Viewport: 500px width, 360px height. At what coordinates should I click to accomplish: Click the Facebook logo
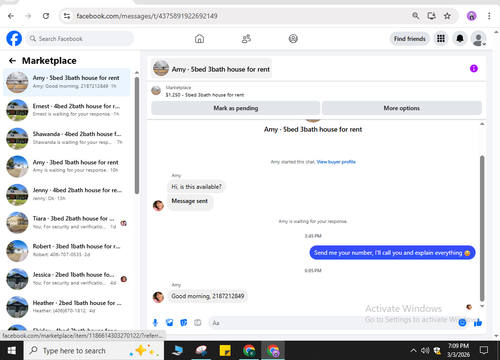point(14,38)
